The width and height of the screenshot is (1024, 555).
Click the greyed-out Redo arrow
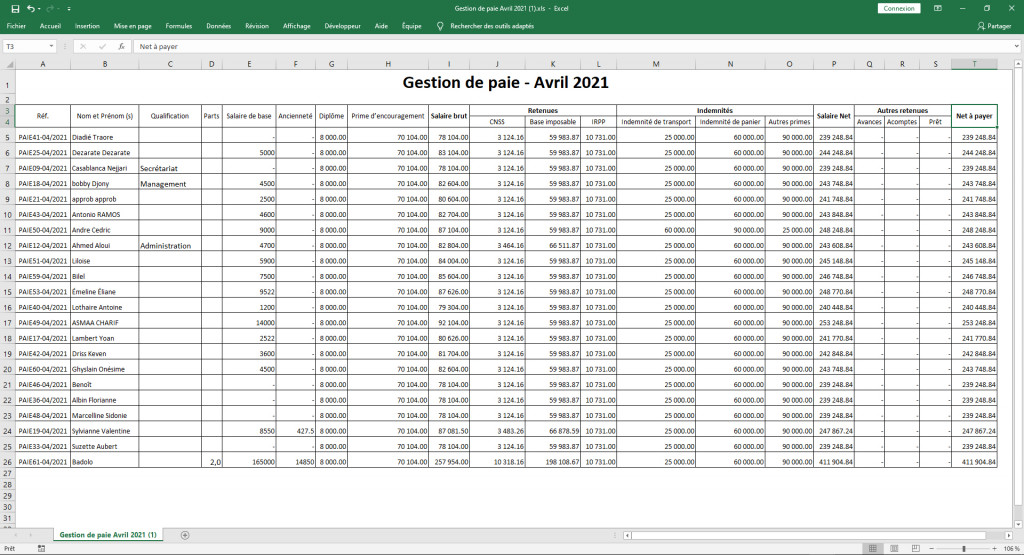[x=50, y=8]
